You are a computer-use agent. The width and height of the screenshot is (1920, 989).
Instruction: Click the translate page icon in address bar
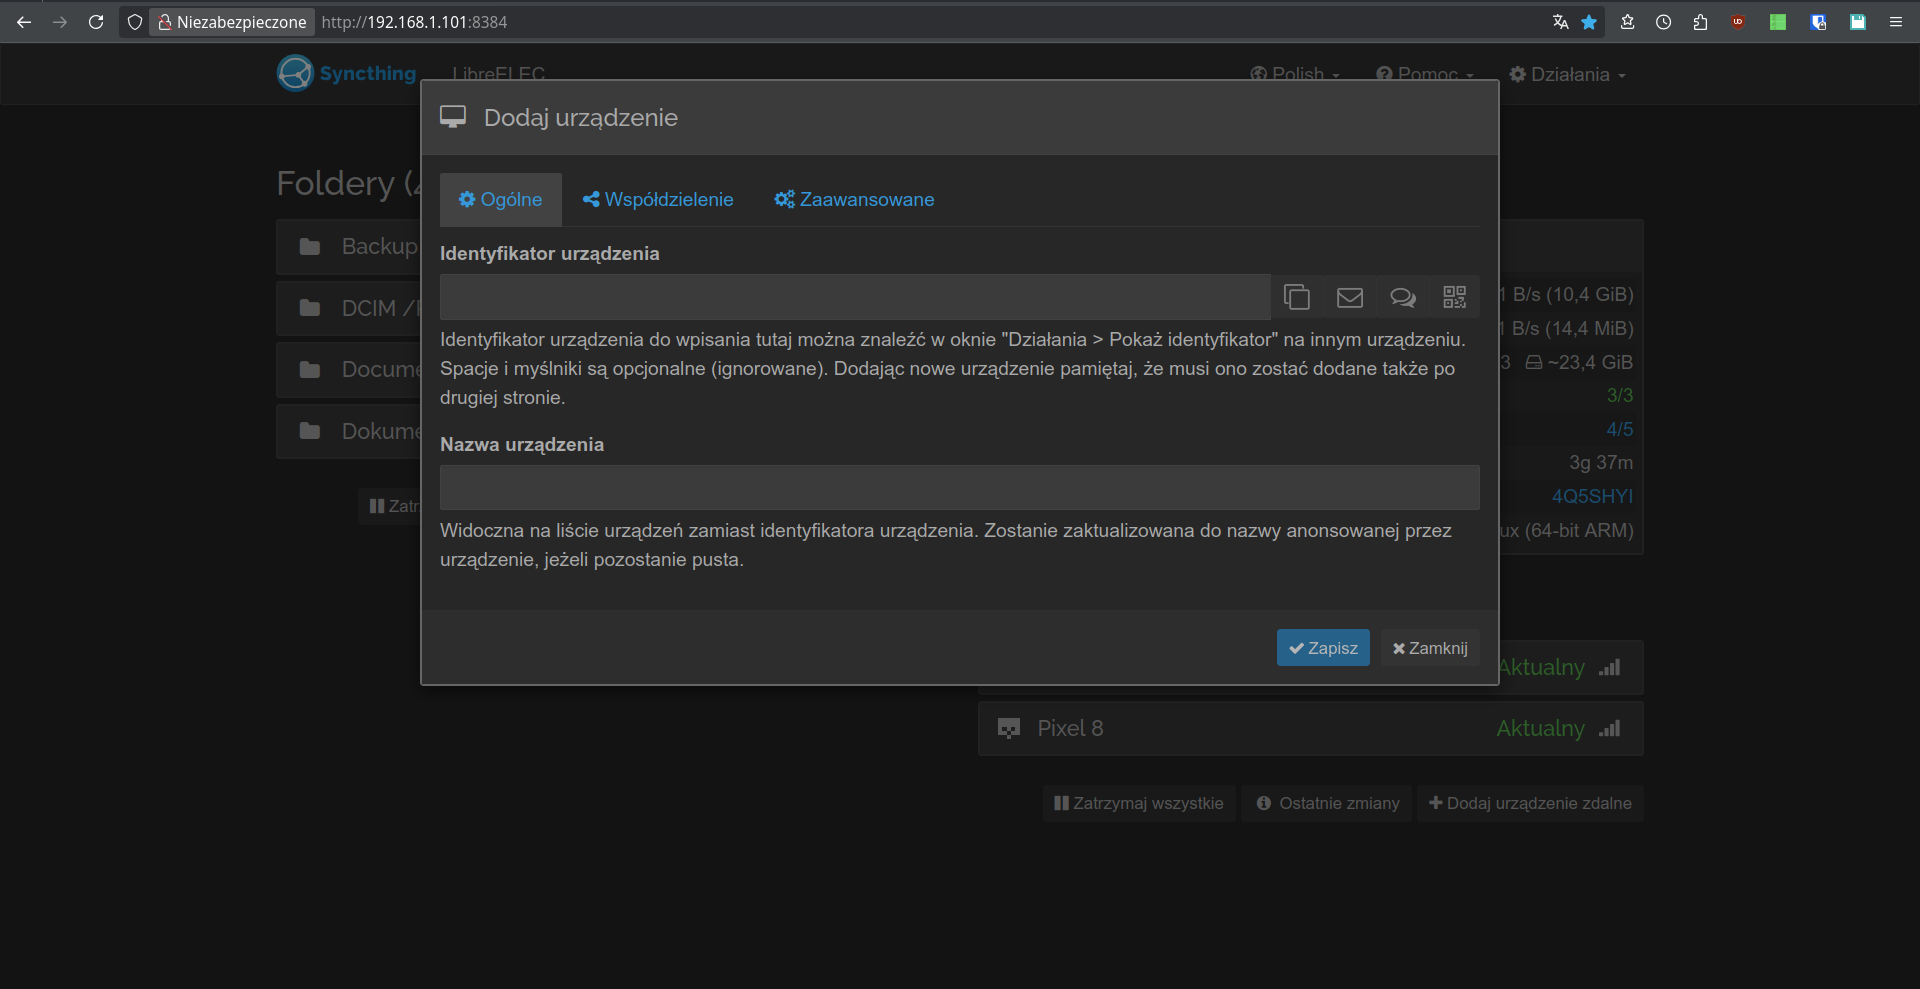(x=1560, y=22)
